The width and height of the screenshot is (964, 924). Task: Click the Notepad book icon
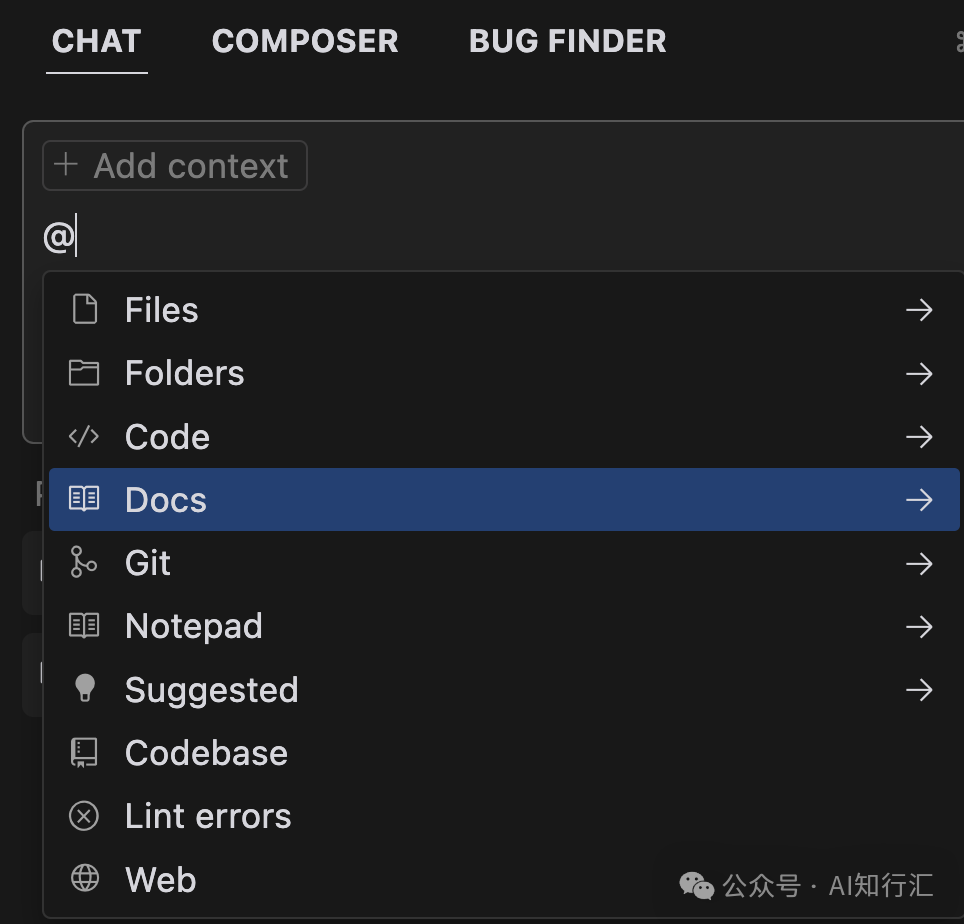coord(84,625)
